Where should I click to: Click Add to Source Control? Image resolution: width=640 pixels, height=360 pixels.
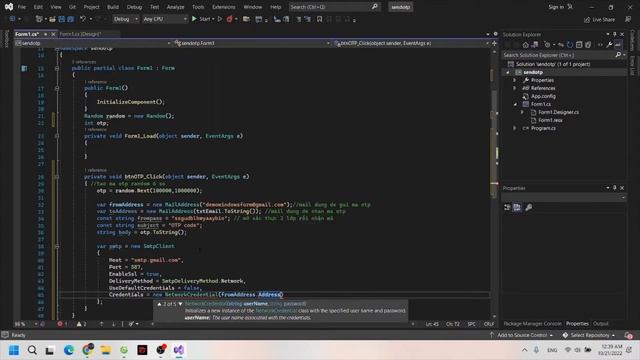522,335
